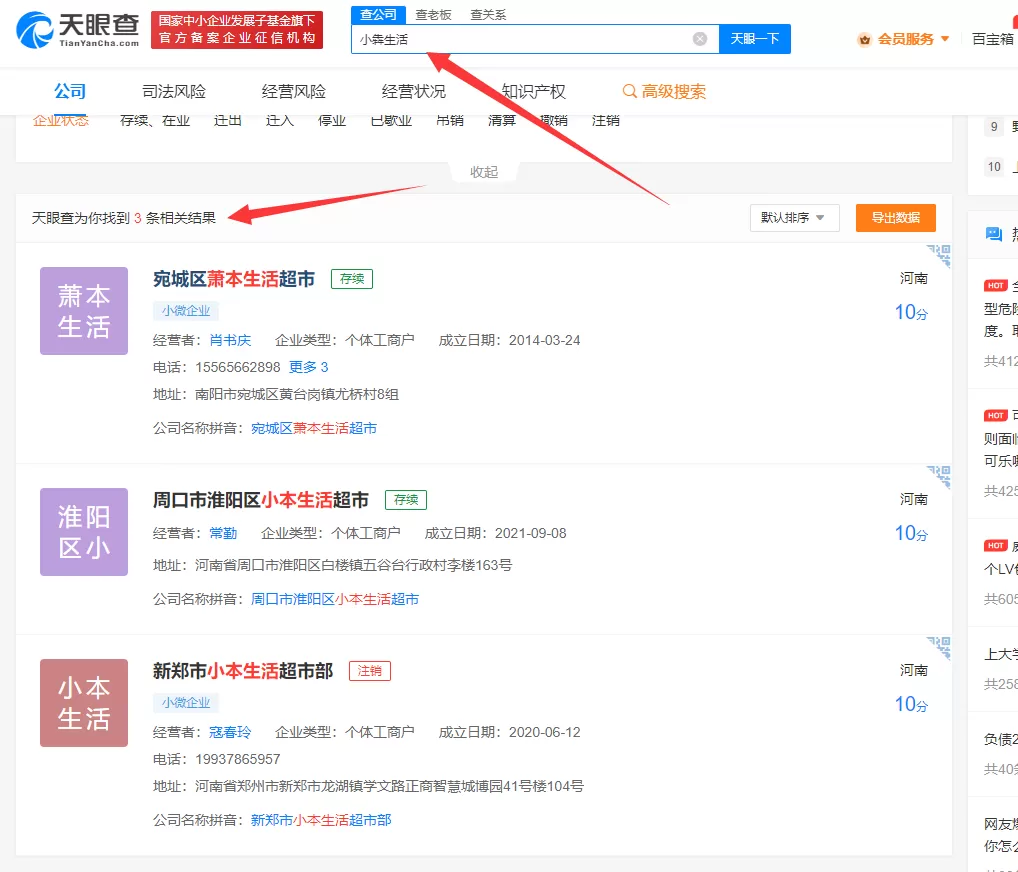This screenshot has width=1018, height=872.
Task: Select the 公司 results tab
Action: 70,92
